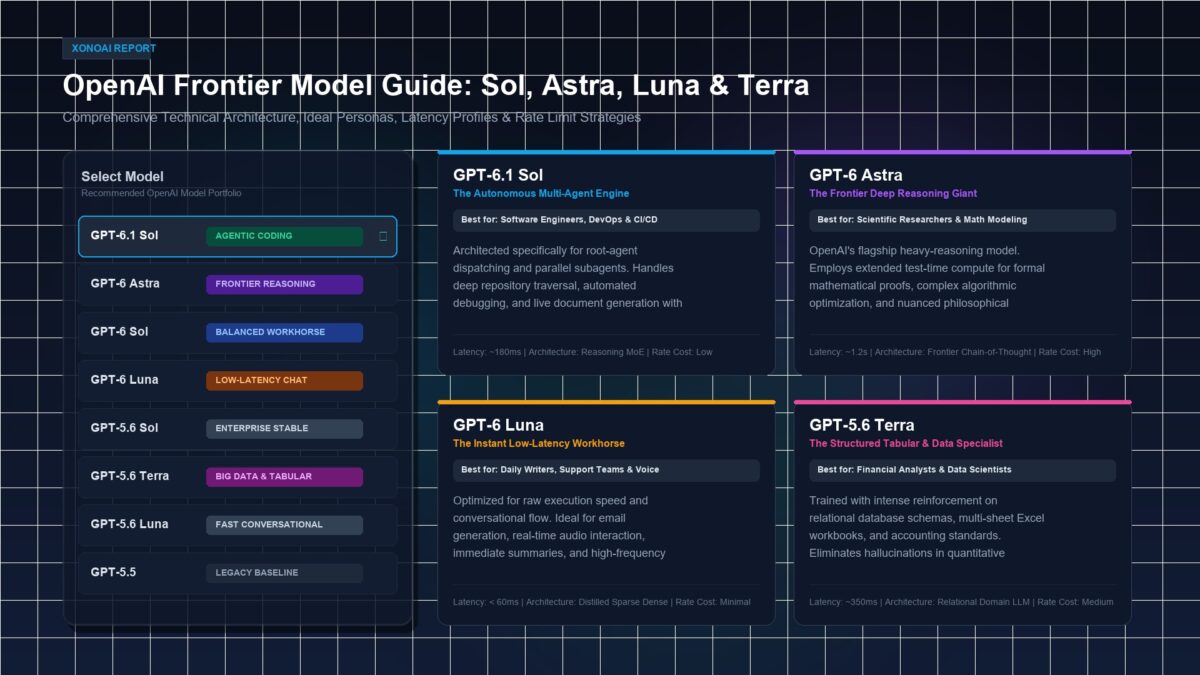Viewport: 1200px width, 675px height.
Task: Click 'The Autonomous Multi-Agent Engine' subtitle
Action: coord(541,194)
